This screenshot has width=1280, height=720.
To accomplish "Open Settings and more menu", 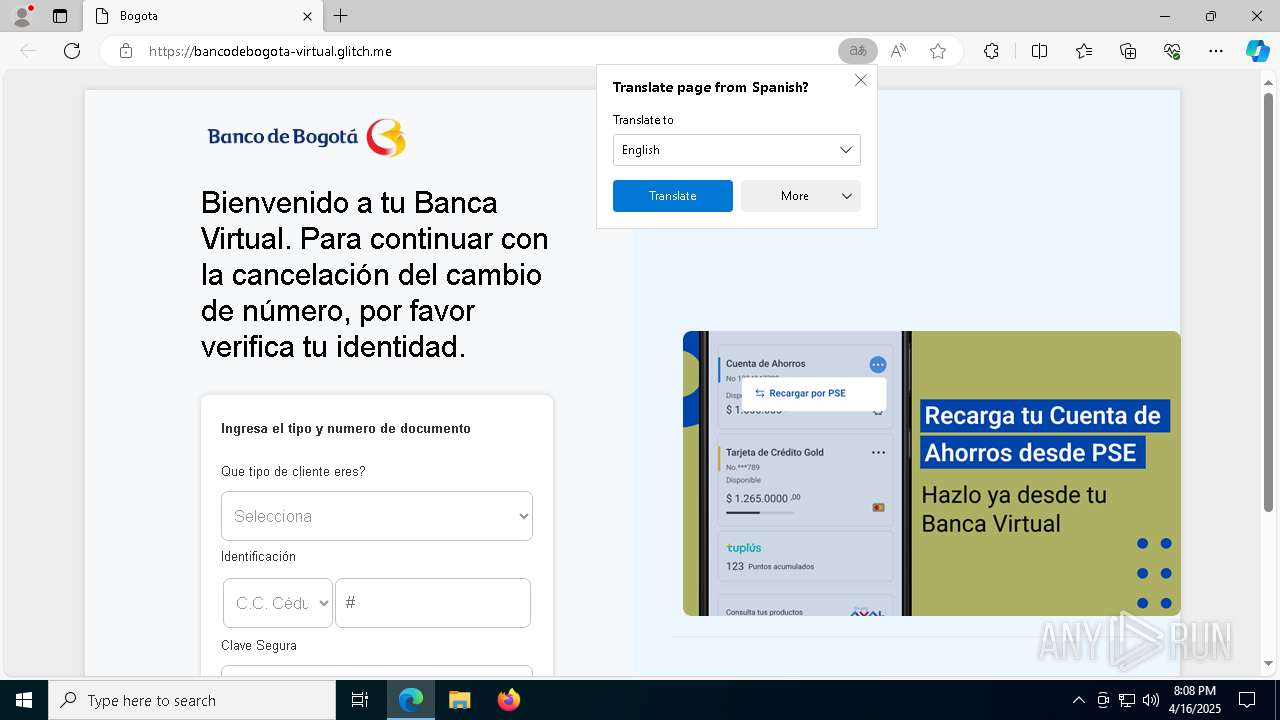I will [1216, 51].
